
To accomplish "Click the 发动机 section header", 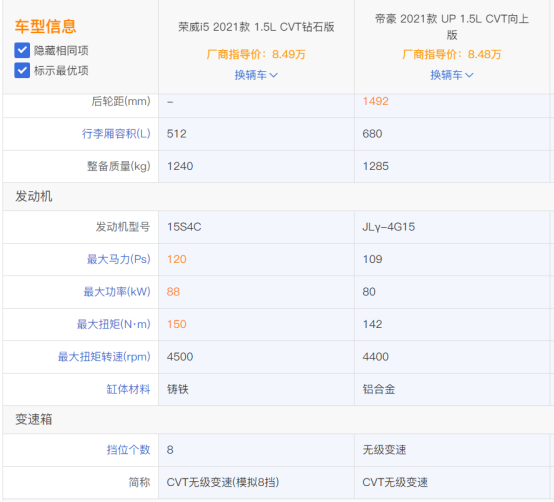I will click(34, 196).
